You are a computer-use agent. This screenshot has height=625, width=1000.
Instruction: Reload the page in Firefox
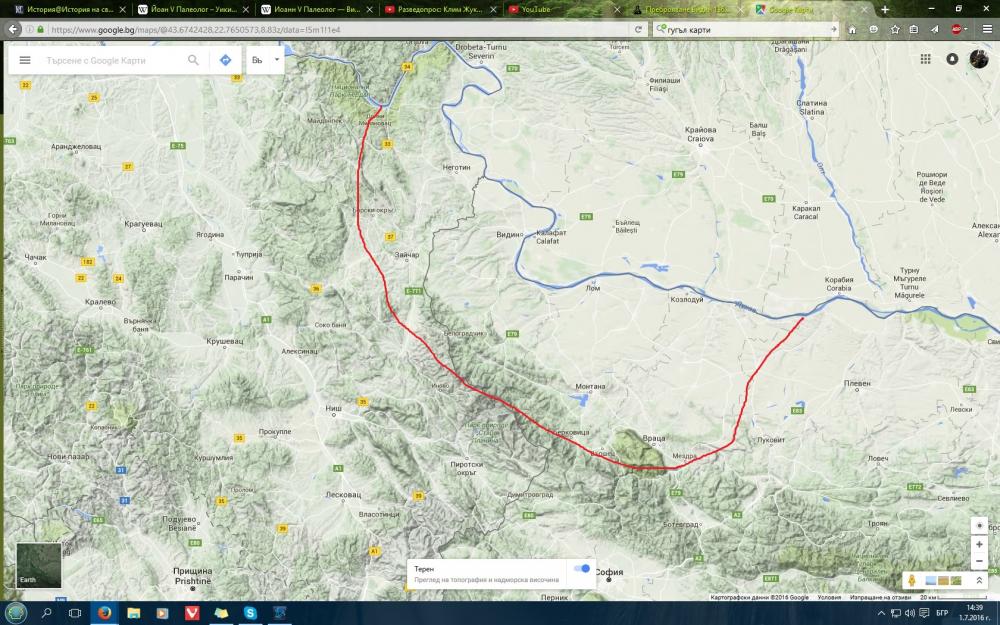point(638,29)
